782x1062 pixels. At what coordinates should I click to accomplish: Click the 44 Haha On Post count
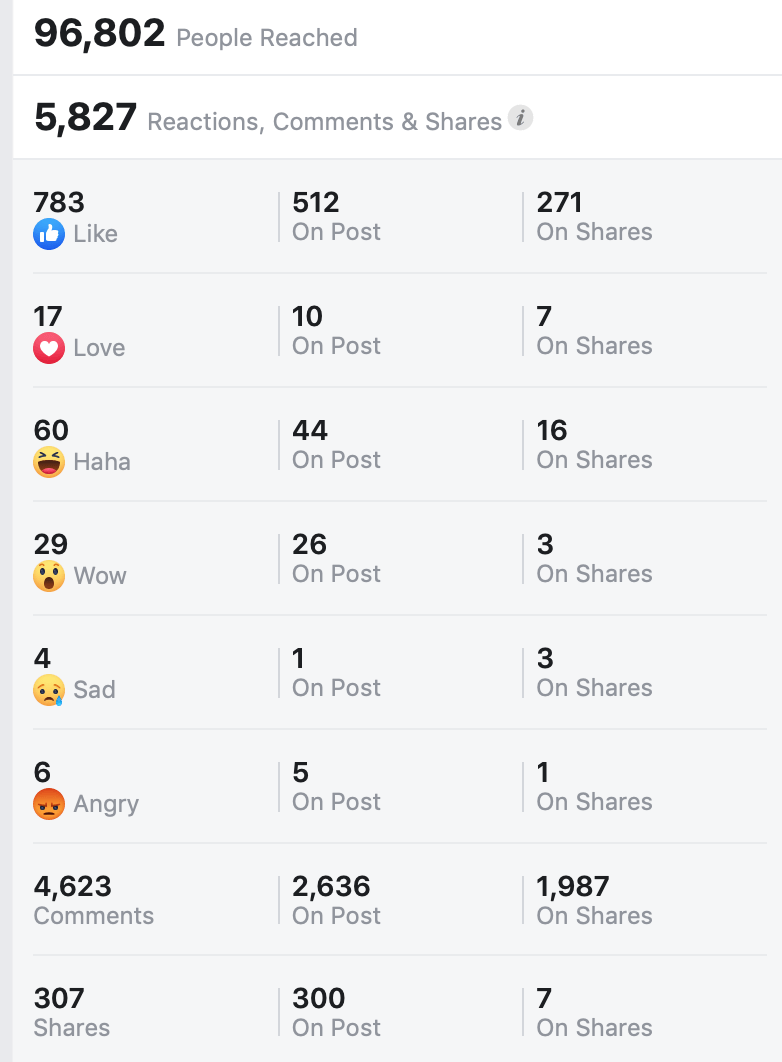coord(310,431)
